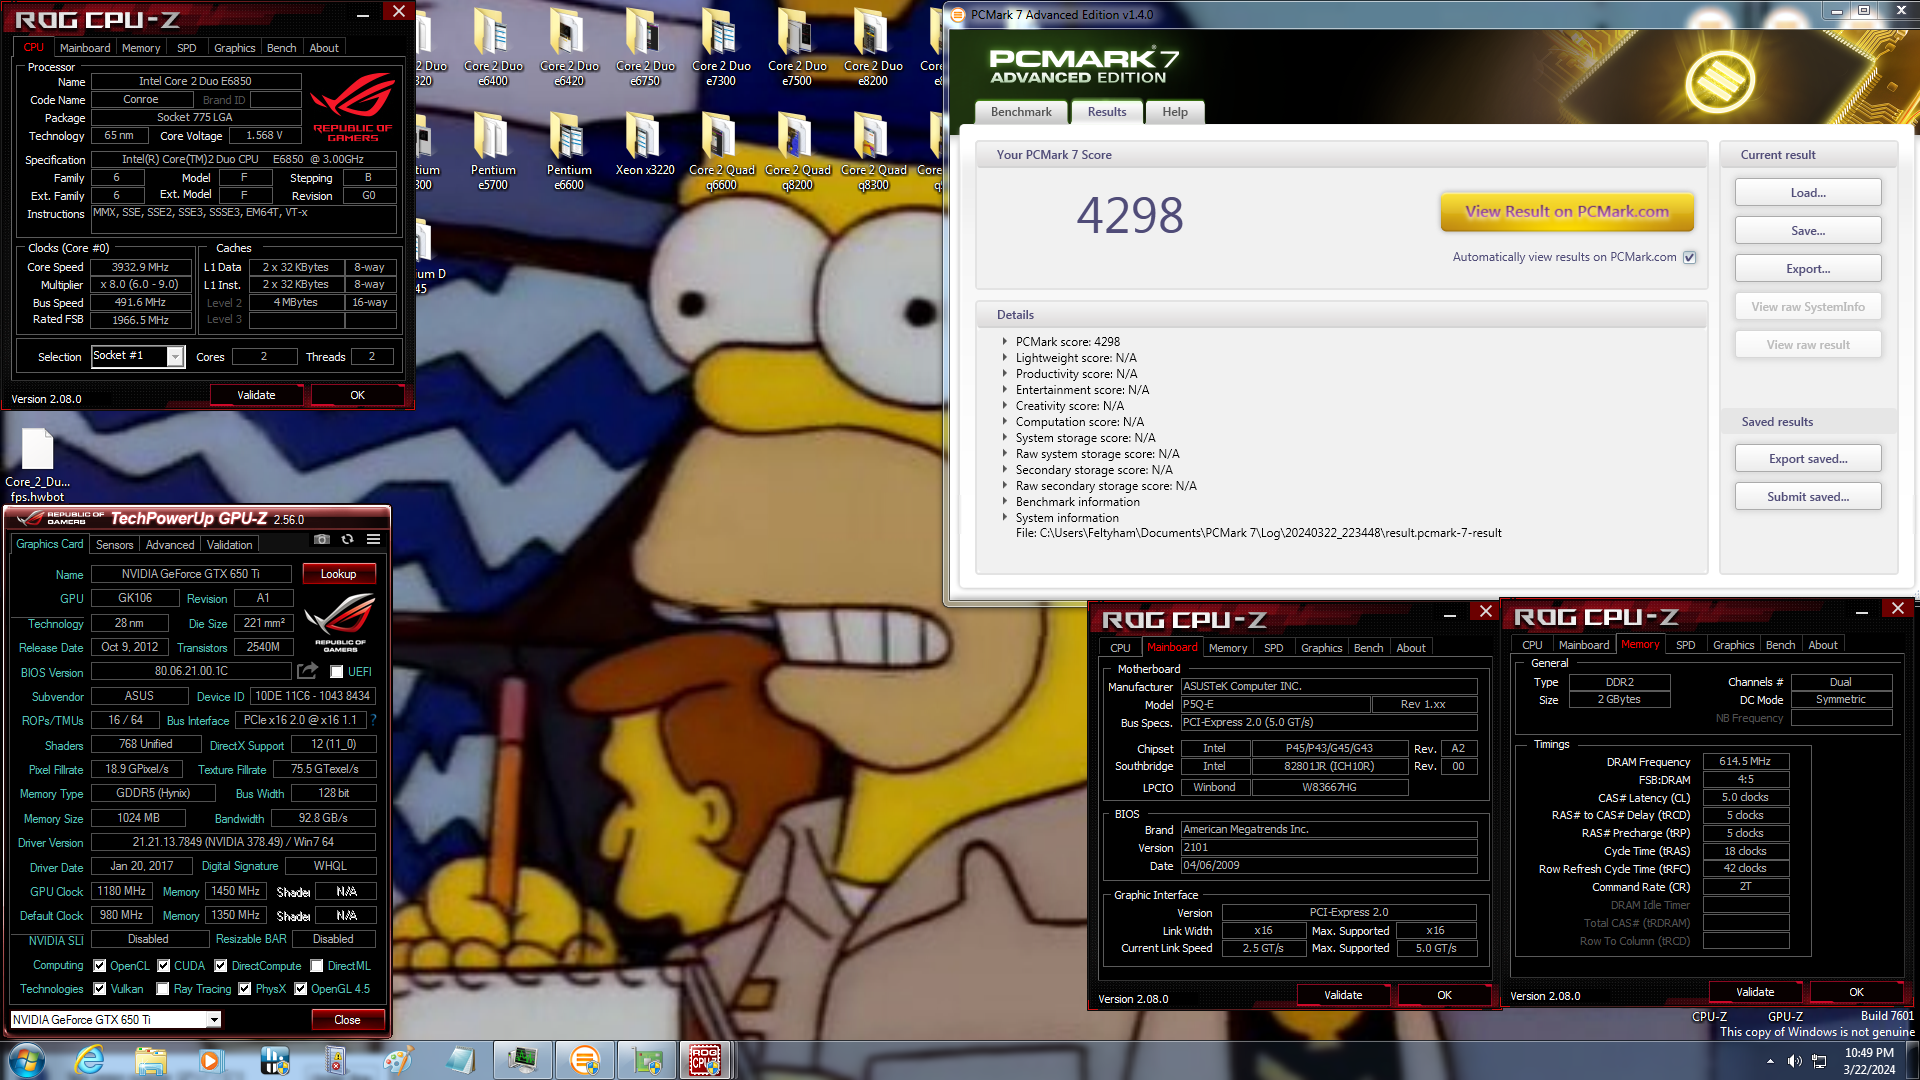Open Core 2 Duo e7300 desktop folder
This screenshot has width=1920, height=1080.
click(x=721, y=46)
